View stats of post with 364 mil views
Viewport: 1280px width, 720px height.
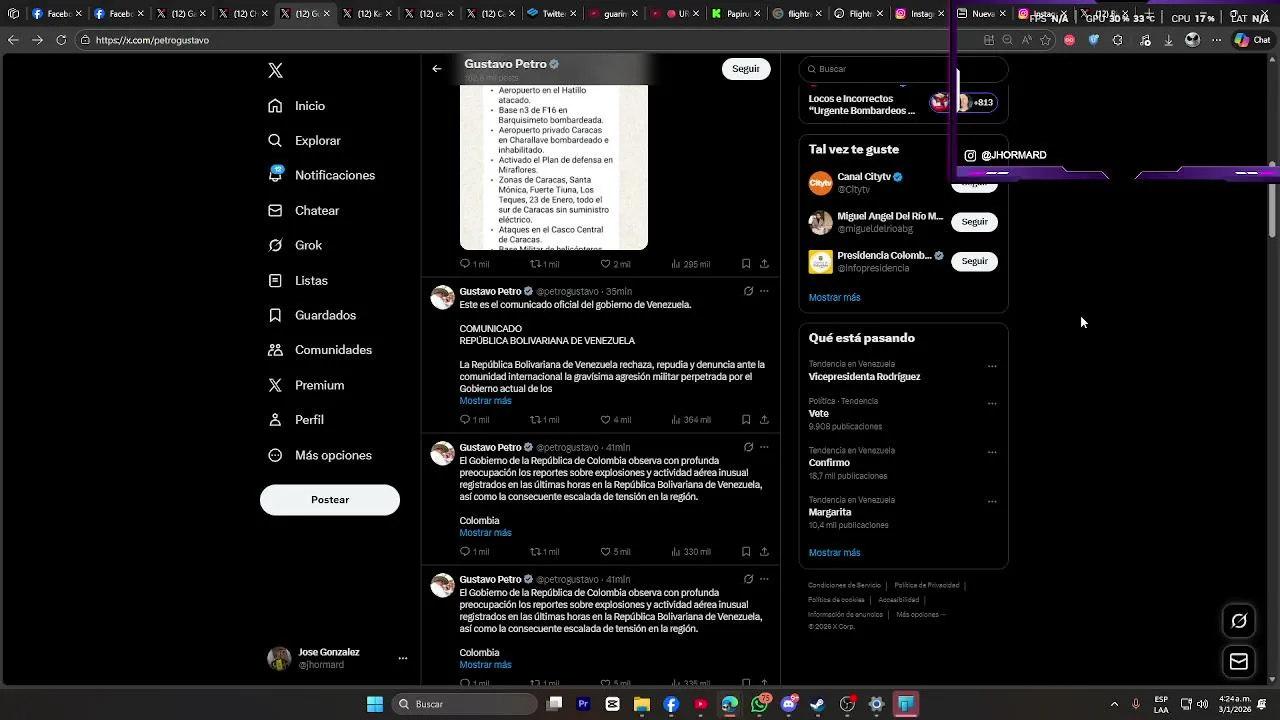point(690,420)
